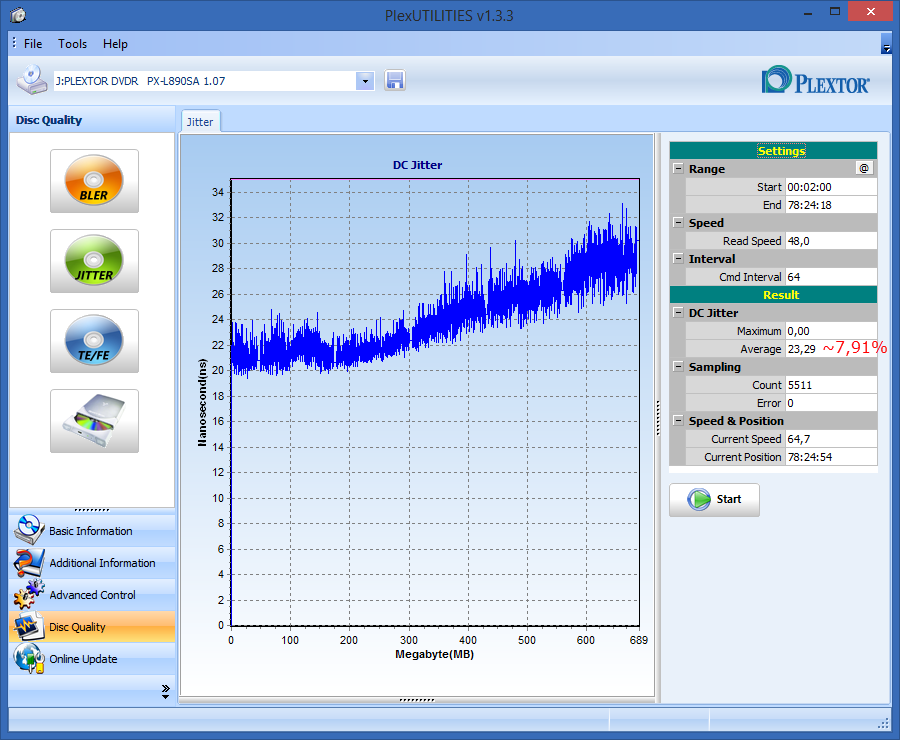900x740 pixels.
Task: Edit the Range Start value 00:02:00
Action: click(x=831, y=187)
